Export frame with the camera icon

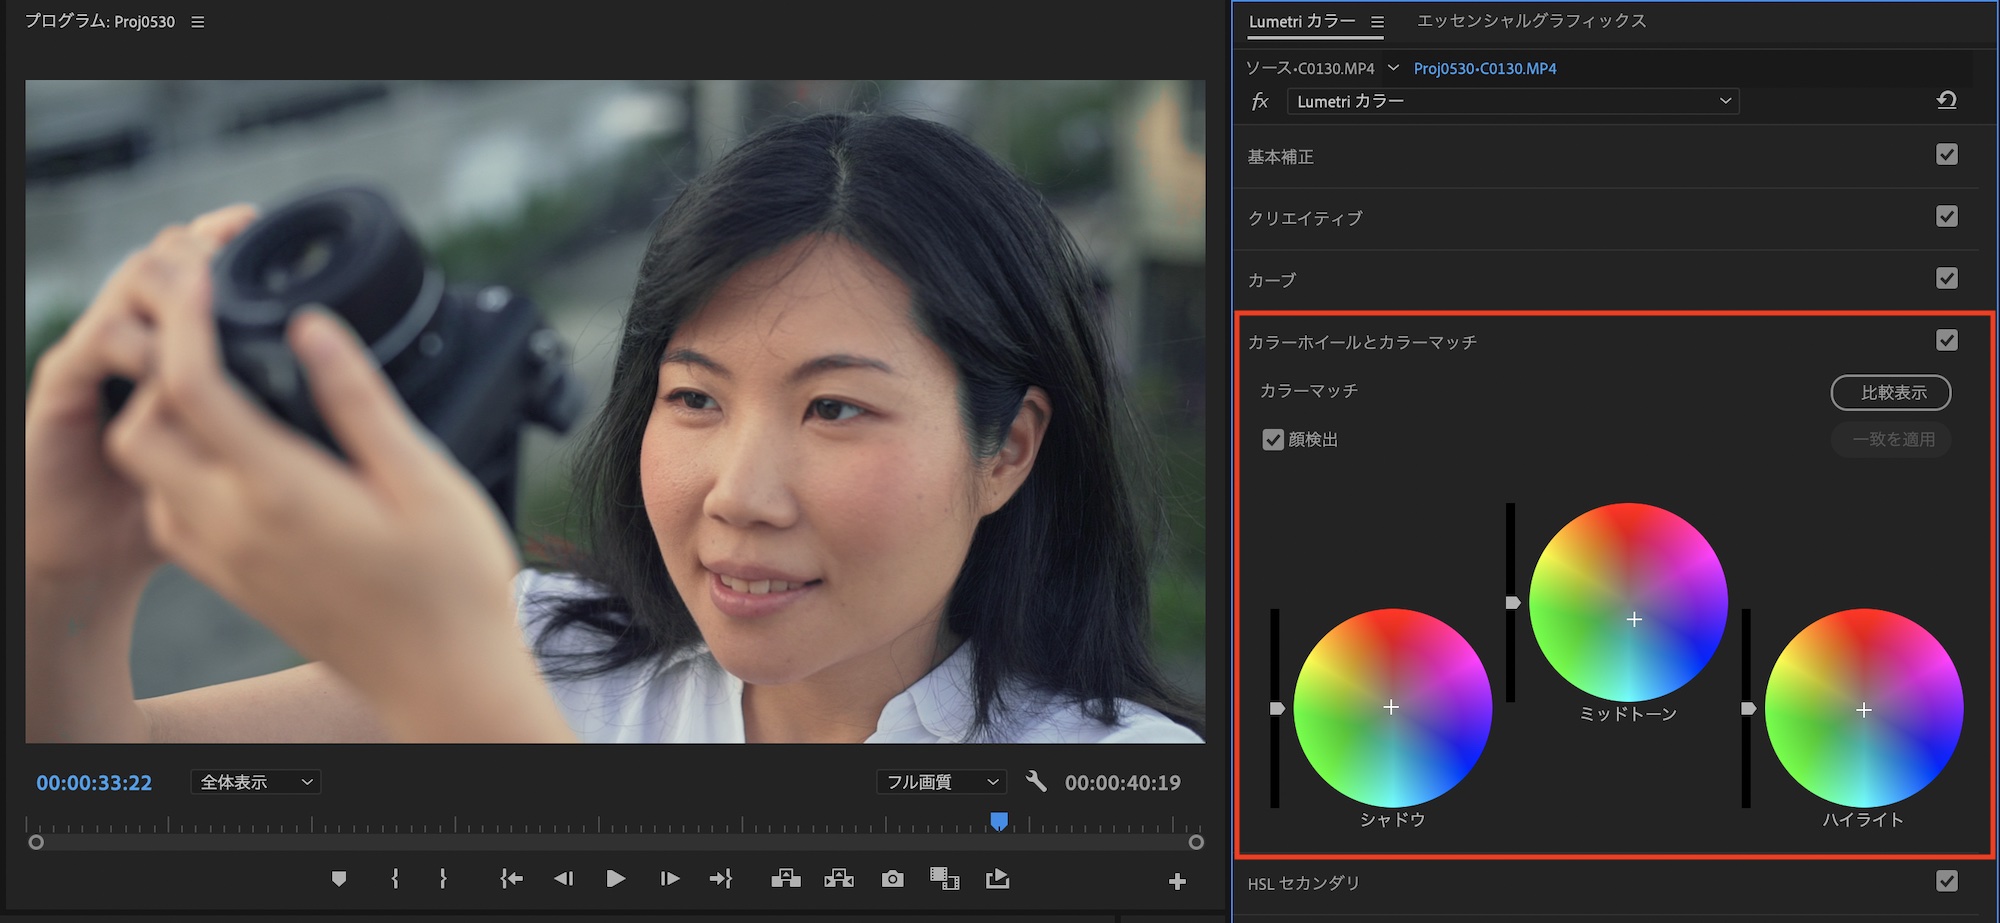coord(892,879)
